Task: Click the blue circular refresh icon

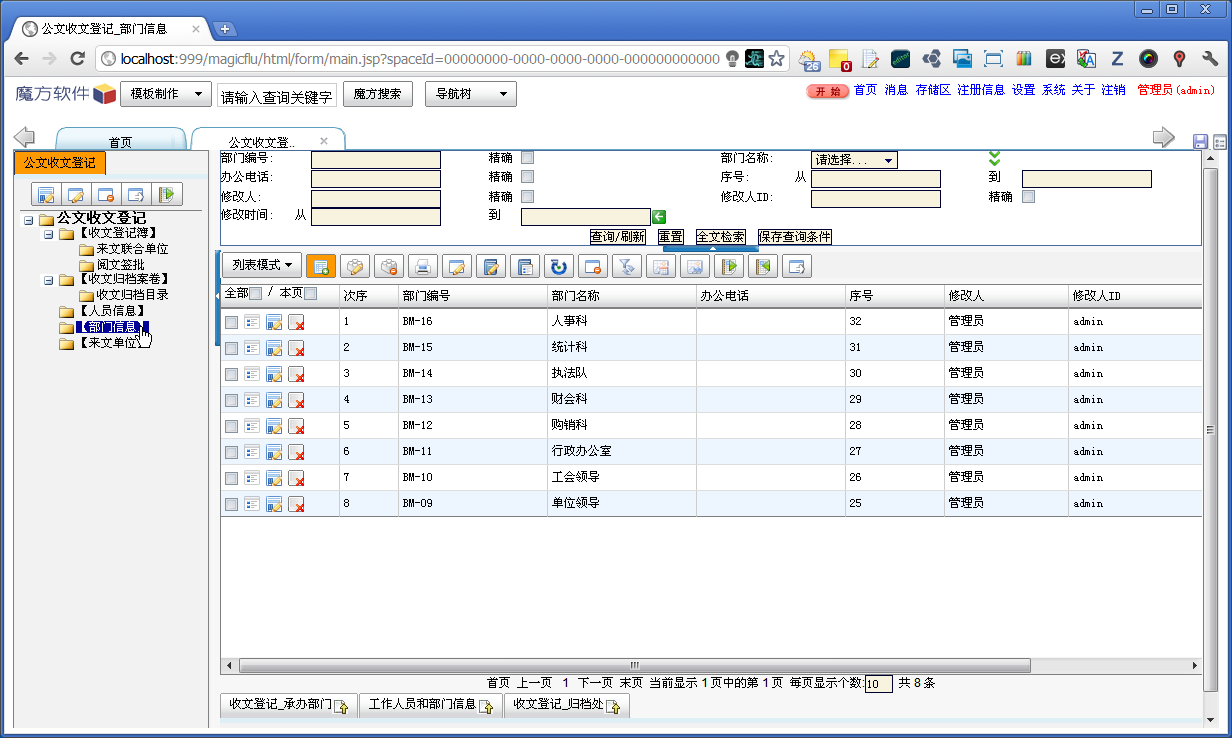Action: [558, 266]
